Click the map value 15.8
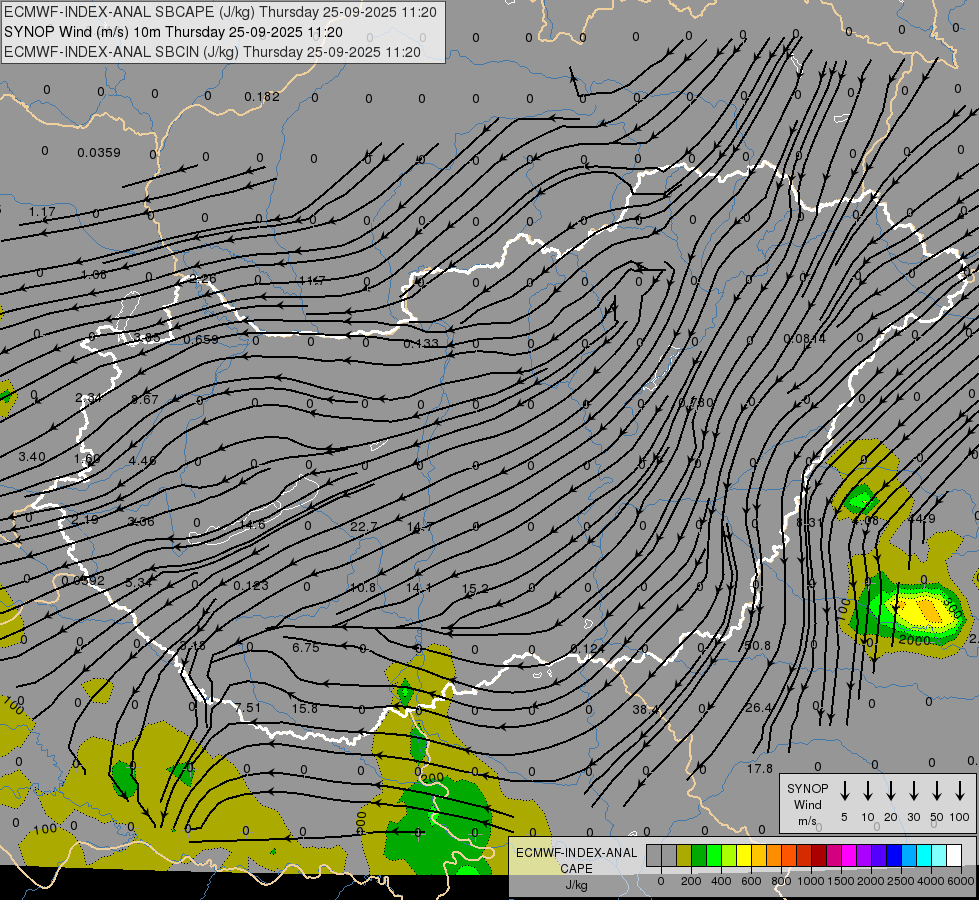979x900 pixels. click(305, 709)
